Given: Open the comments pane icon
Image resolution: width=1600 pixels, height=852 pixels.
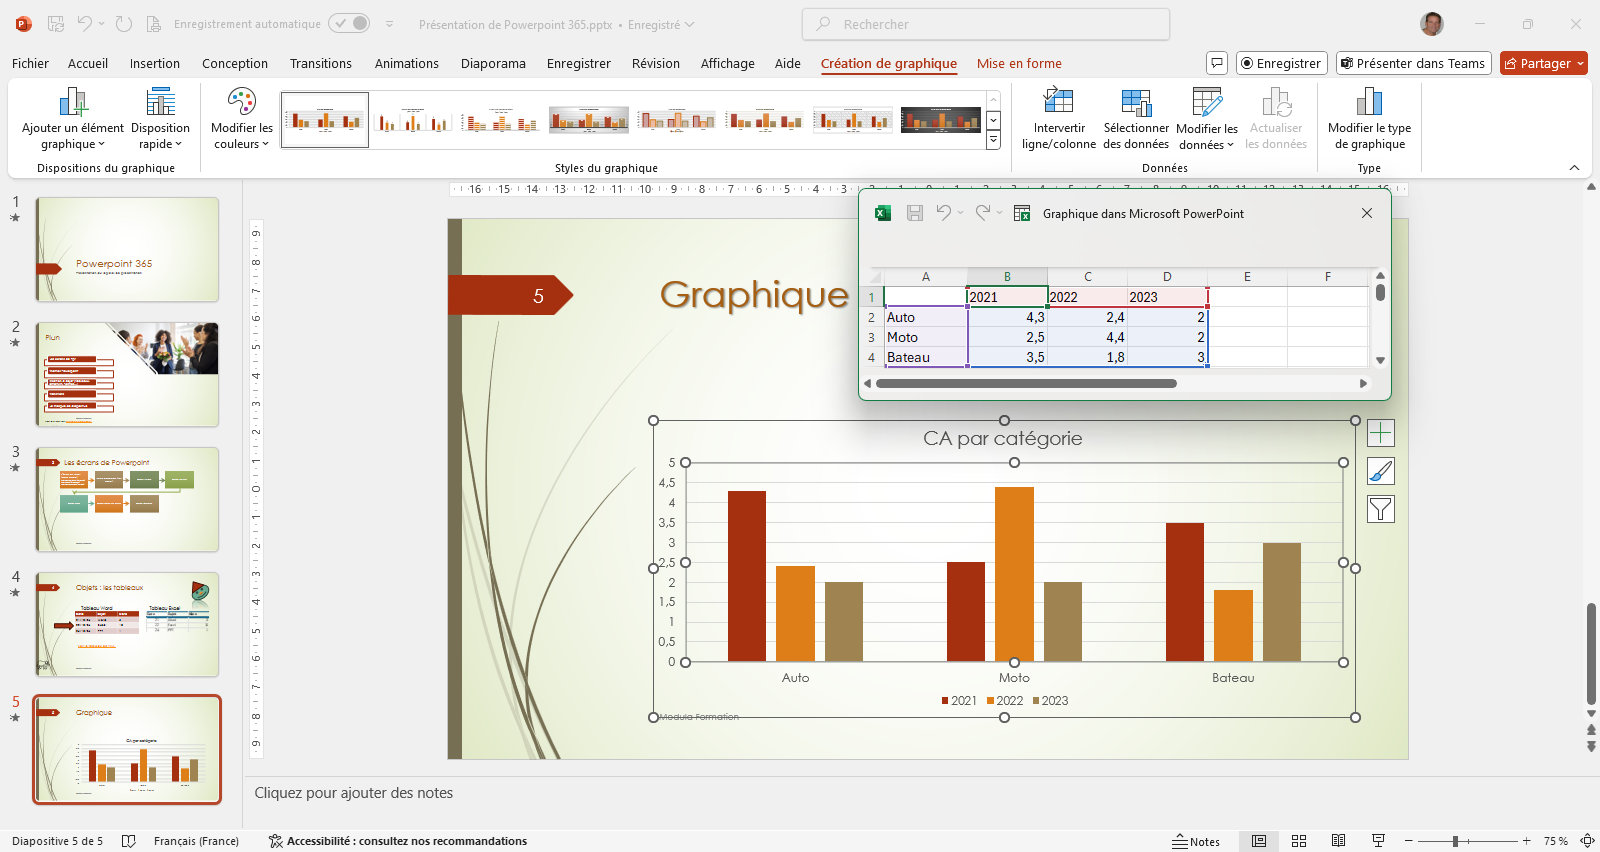Looking at the screenshot, I should [x=1217, y=63].
